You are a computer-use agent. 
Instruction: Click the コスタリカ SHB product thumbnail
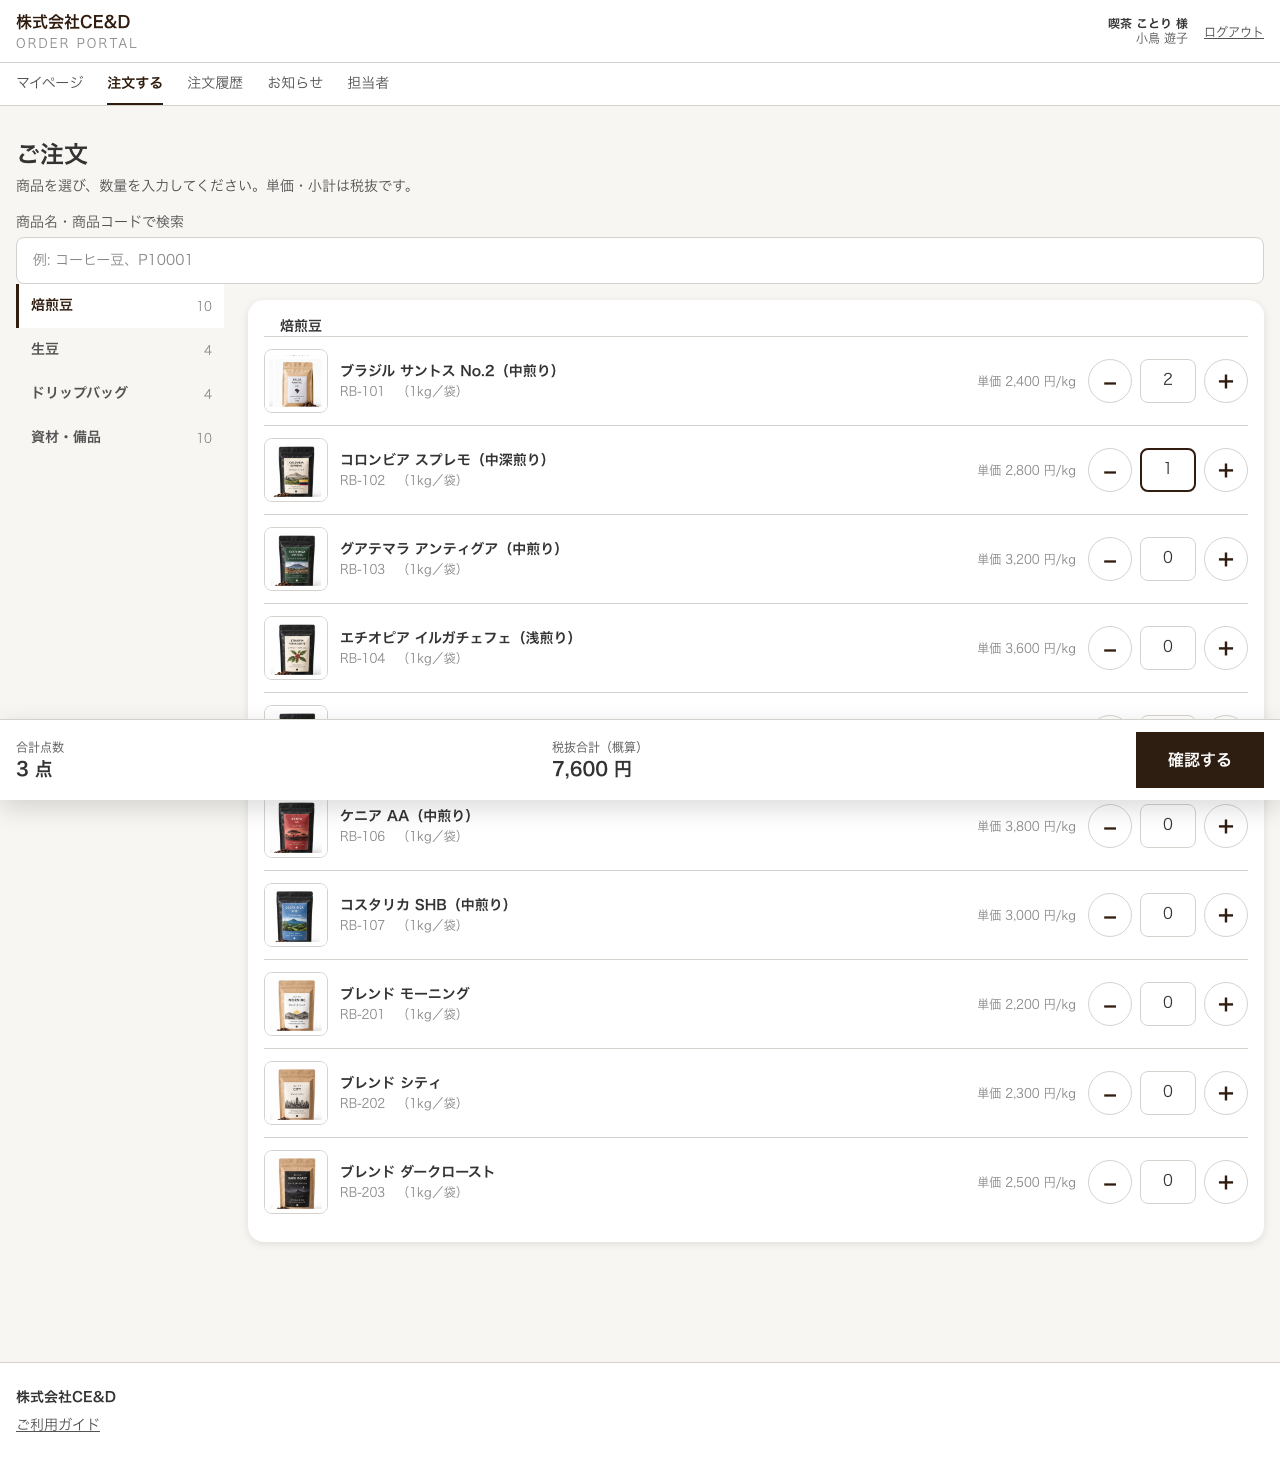pyautogui.click(x=296, y=915)
